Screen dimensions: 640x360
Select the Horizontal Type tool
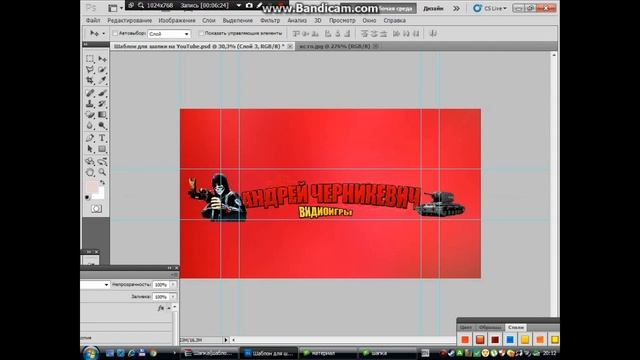coord(102,138)
